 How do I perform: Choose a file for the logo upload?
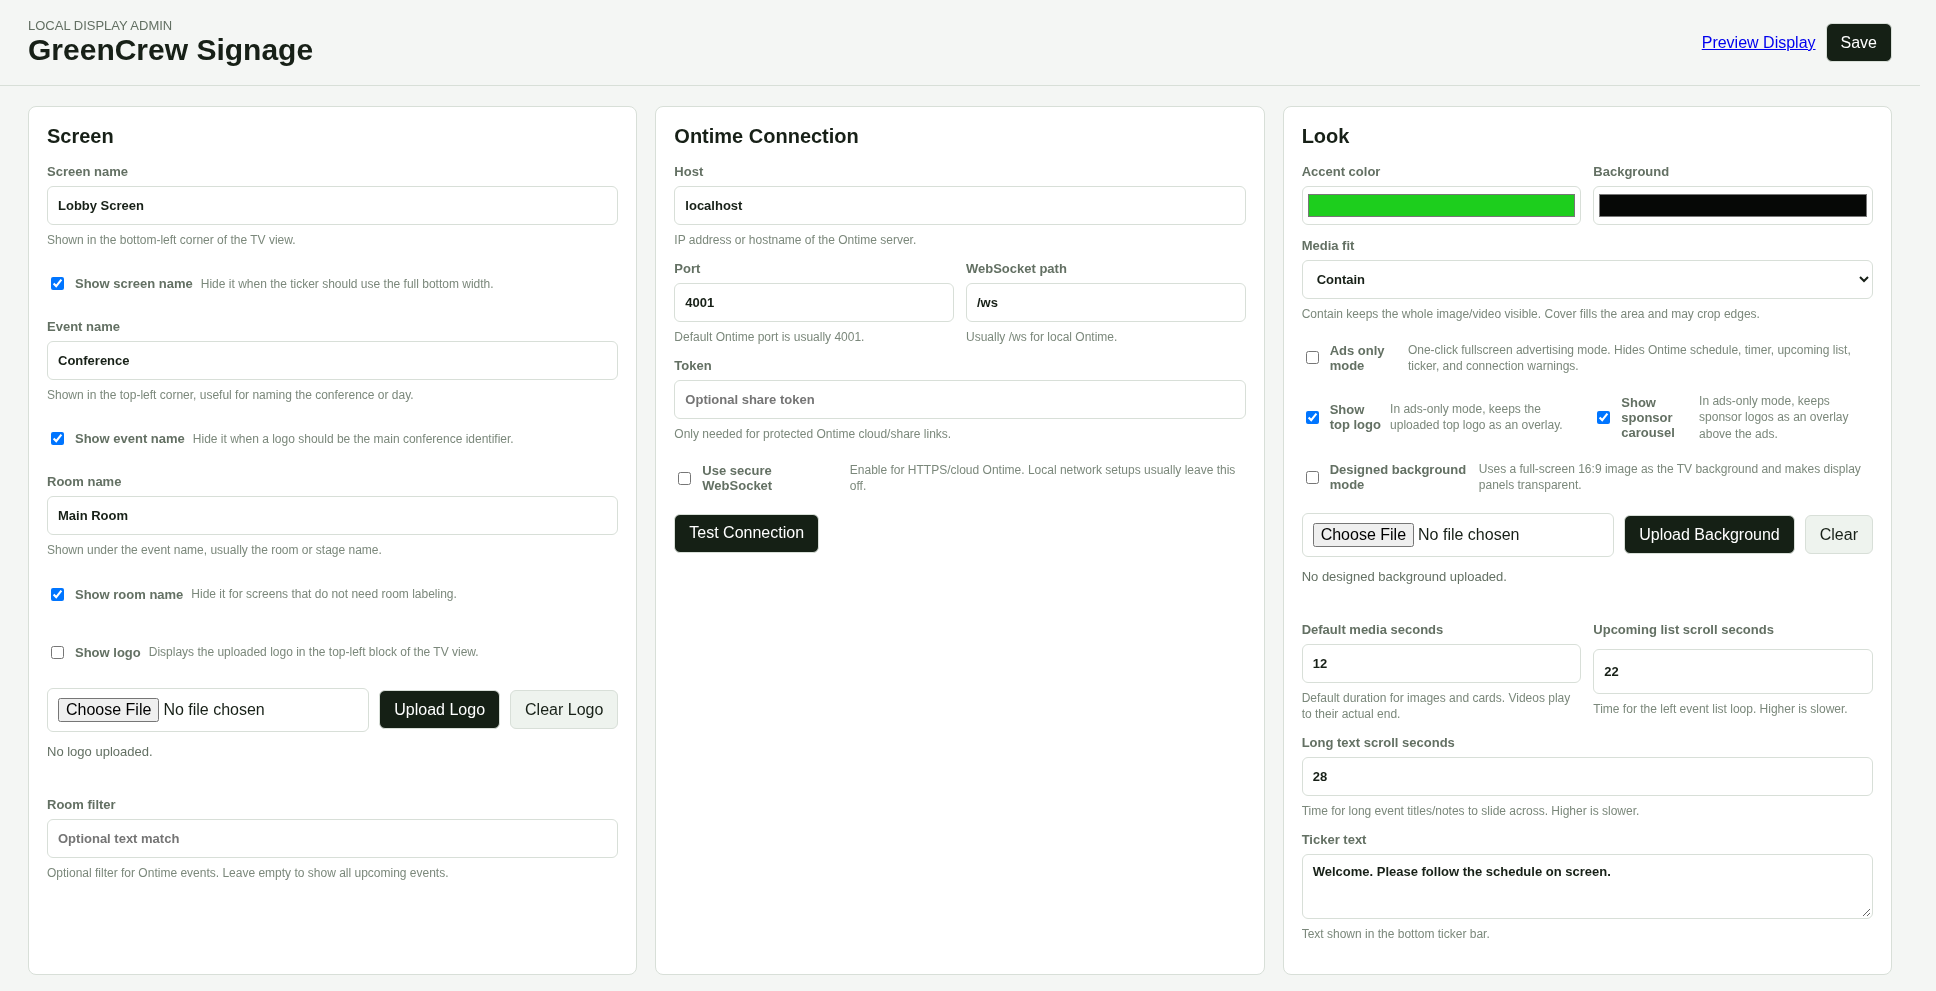point(108,710)
